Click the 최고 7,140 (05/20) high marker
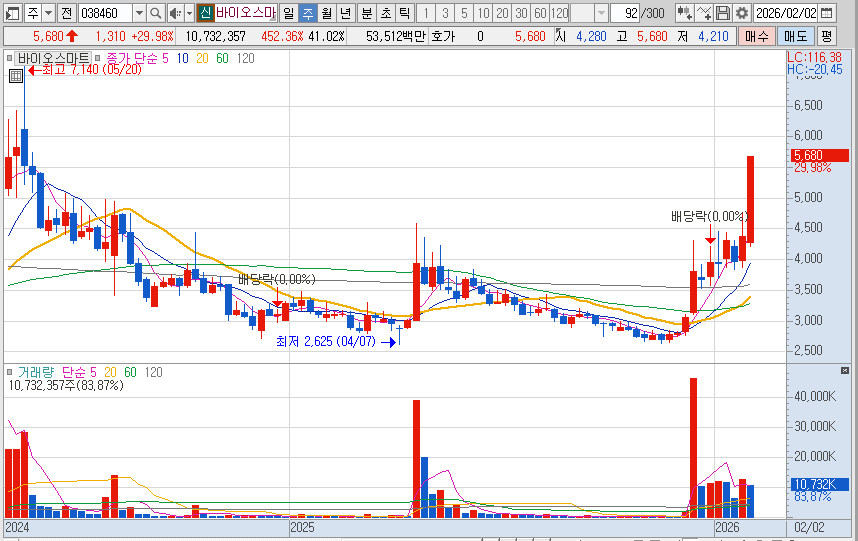858x541 pixels. click(x=85, y=70)
